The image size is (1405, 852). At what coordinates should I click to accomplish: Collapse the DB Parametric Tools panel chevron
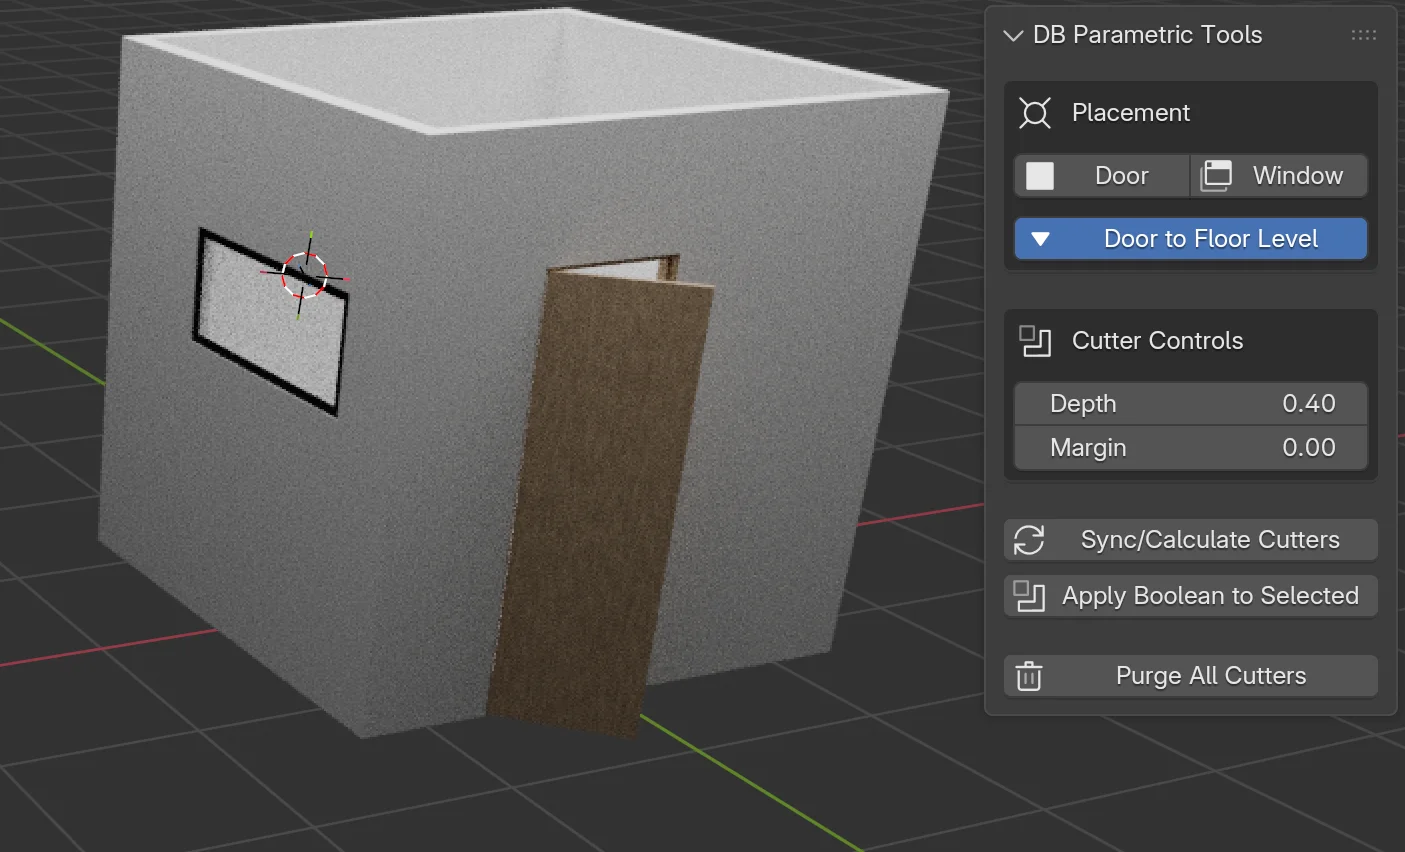(x=1013, y=36)
